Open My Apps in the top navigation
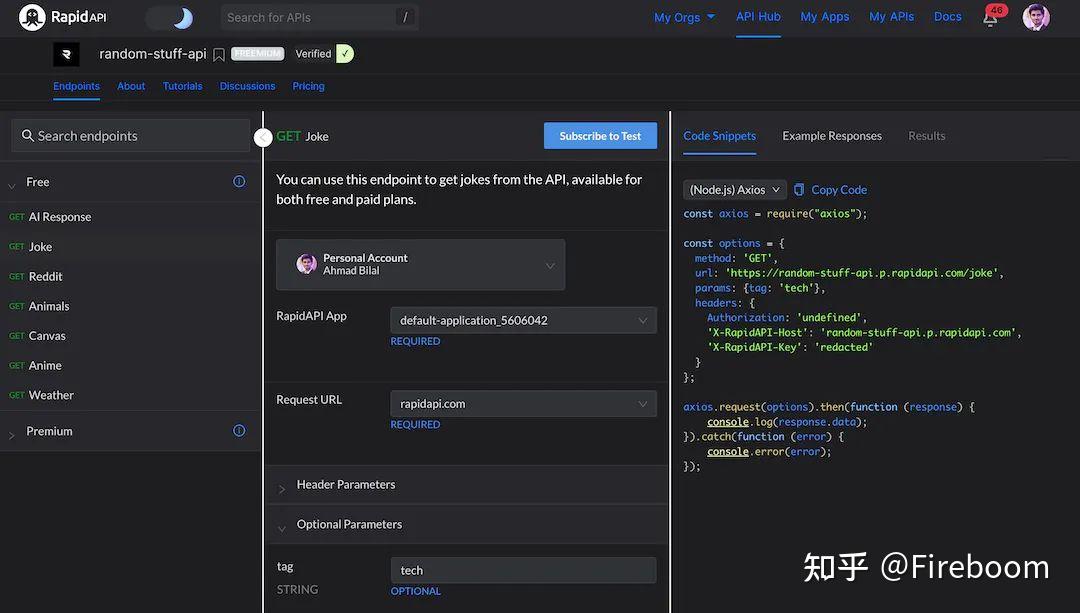Viewport: 1080px width, 613px height. point(824,17)
